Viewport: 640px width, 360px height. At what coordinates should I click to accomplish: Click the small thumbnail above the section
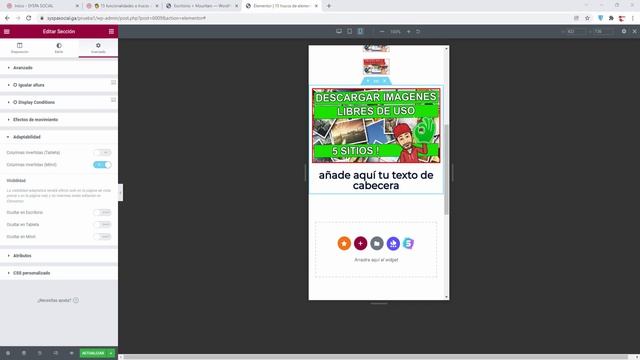[376, 67]
